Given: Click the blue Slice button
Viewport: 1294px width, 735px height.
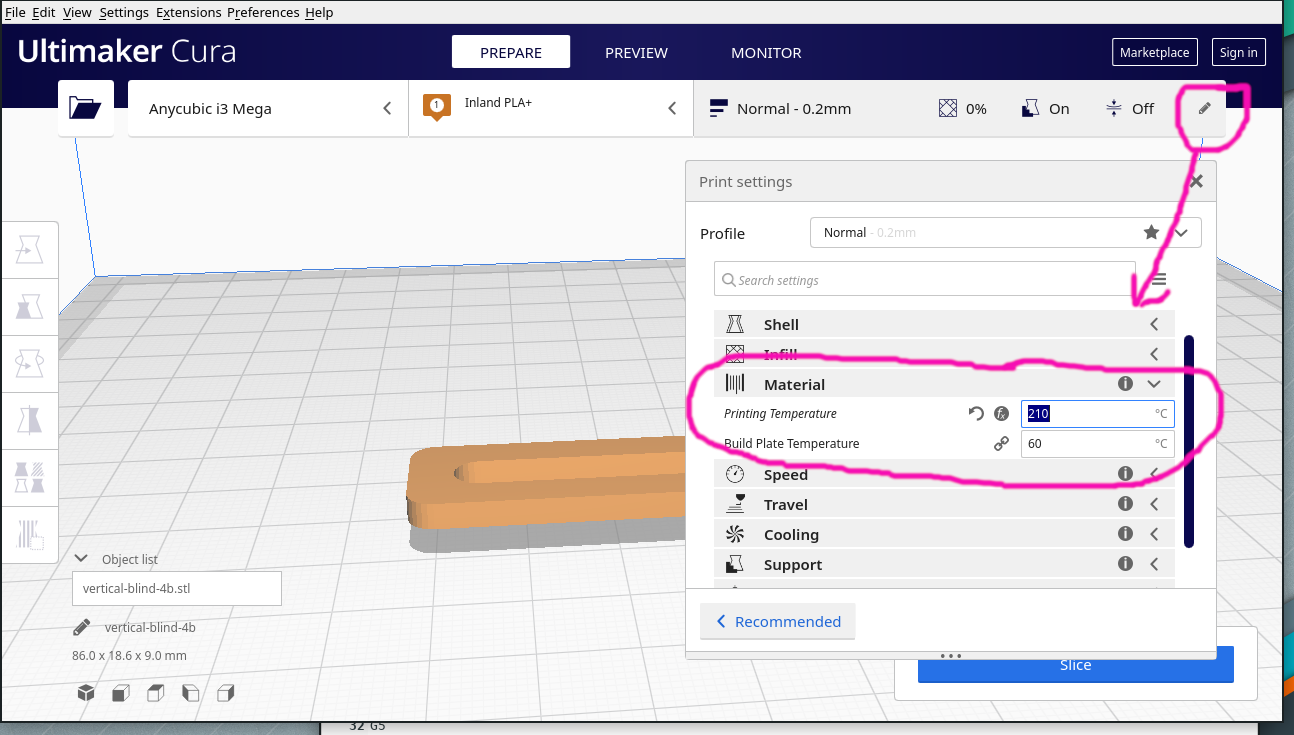Looking at the screenshot, I should point(1076,665).
